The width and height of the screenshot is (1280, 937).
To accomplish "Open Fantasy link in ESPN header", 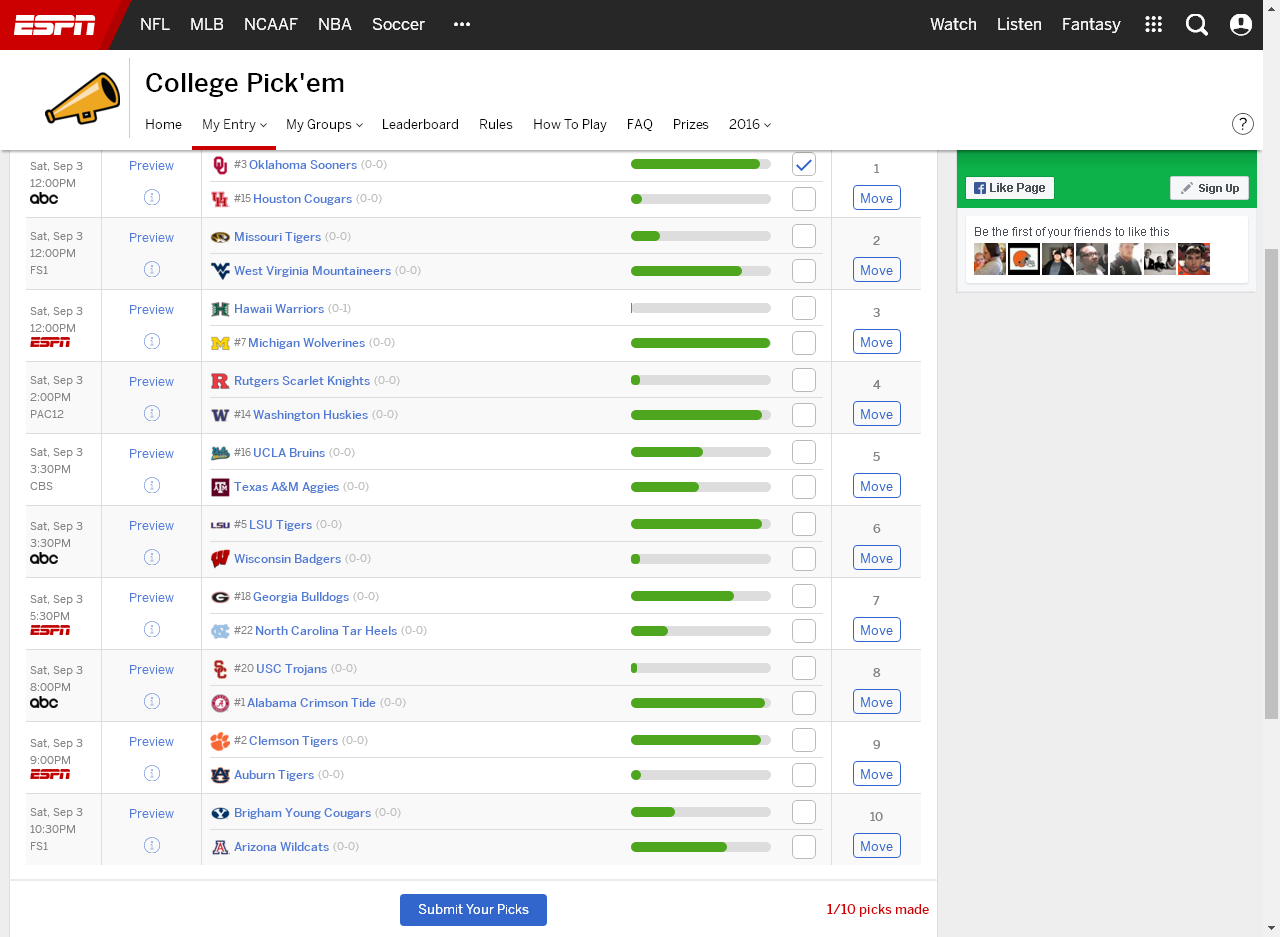I will [1091, 25].
